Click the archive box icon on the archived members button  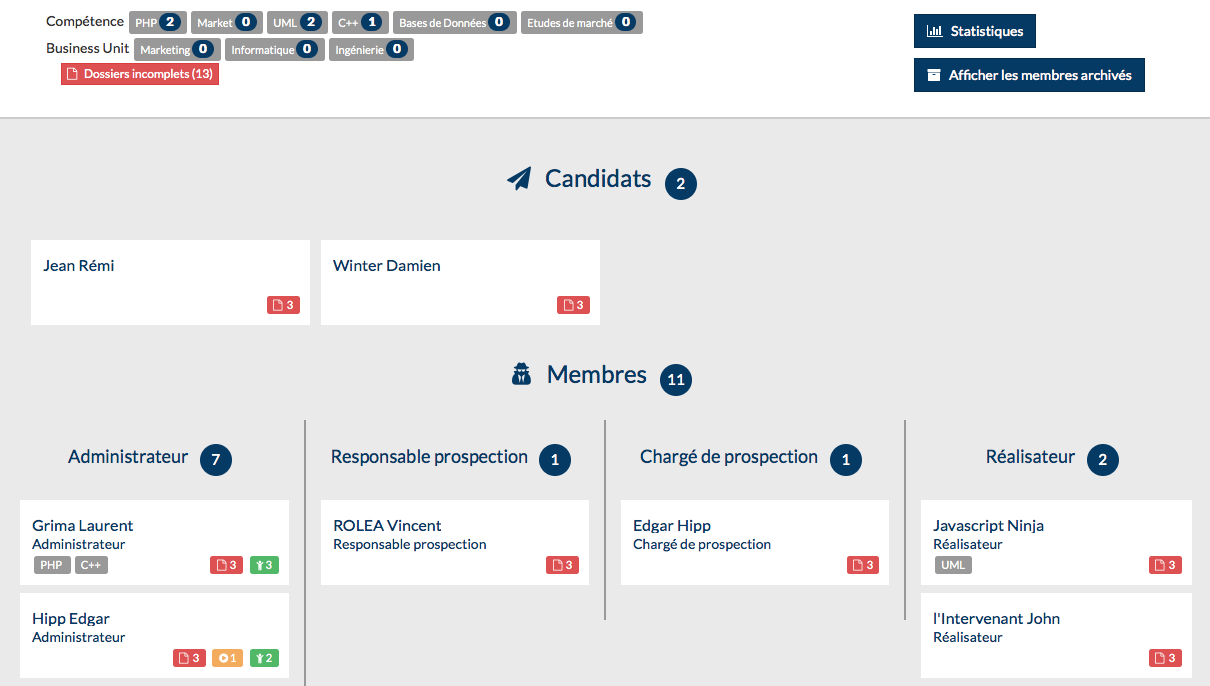tap(934, 75)
